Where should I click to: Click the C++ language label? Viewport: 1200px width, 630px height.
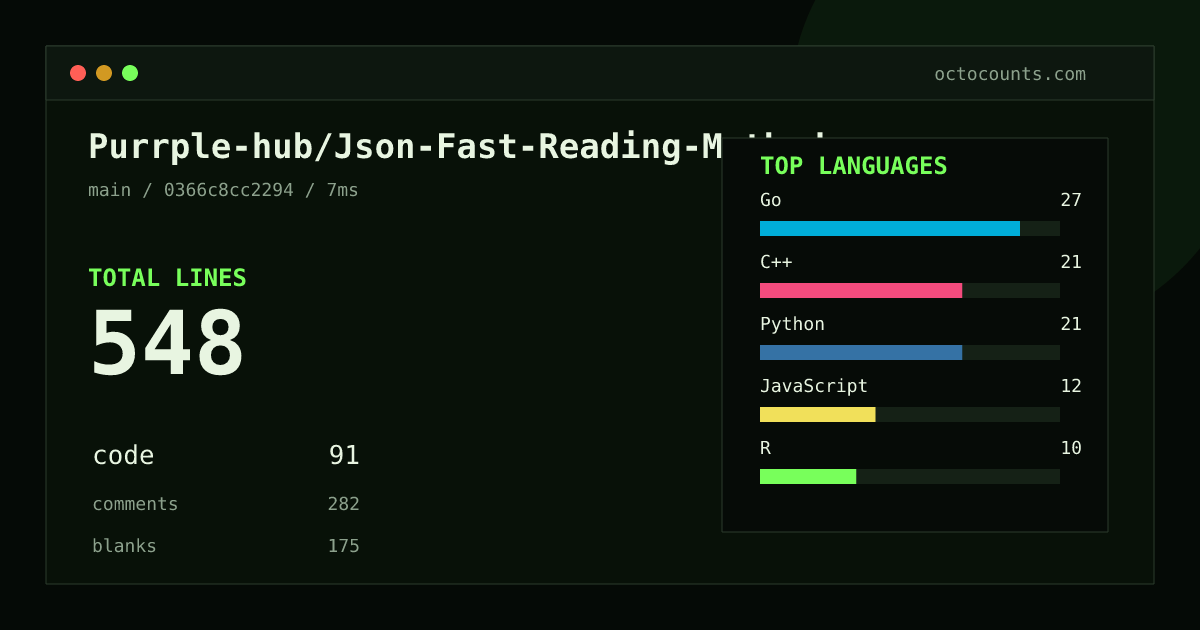pos(776,262)
